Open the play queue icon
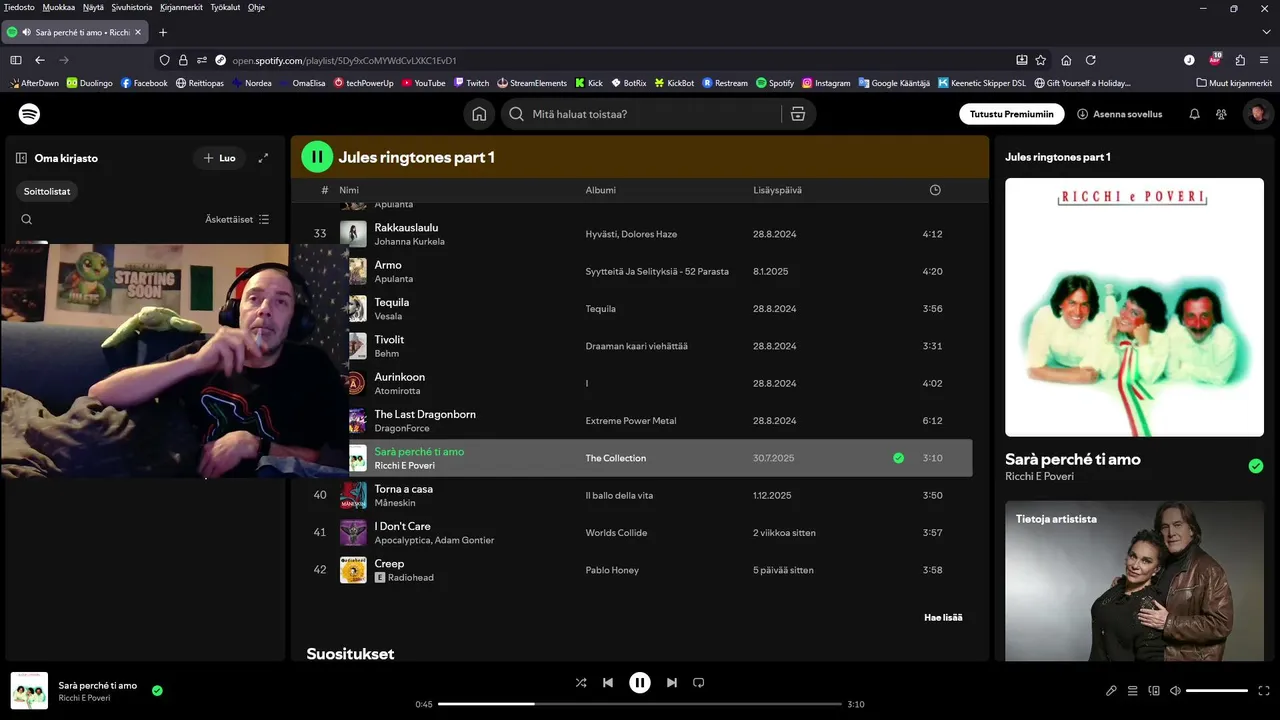 tap(1133, 691)
